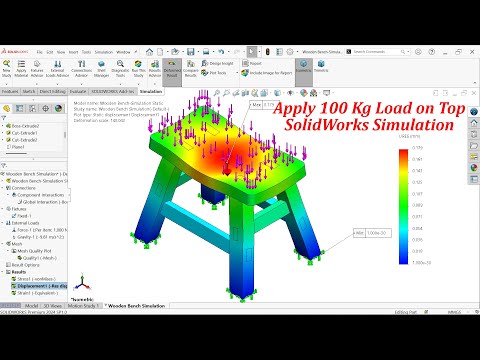
Task: Click the Compare Results icon
Action: tap(190, 68)
